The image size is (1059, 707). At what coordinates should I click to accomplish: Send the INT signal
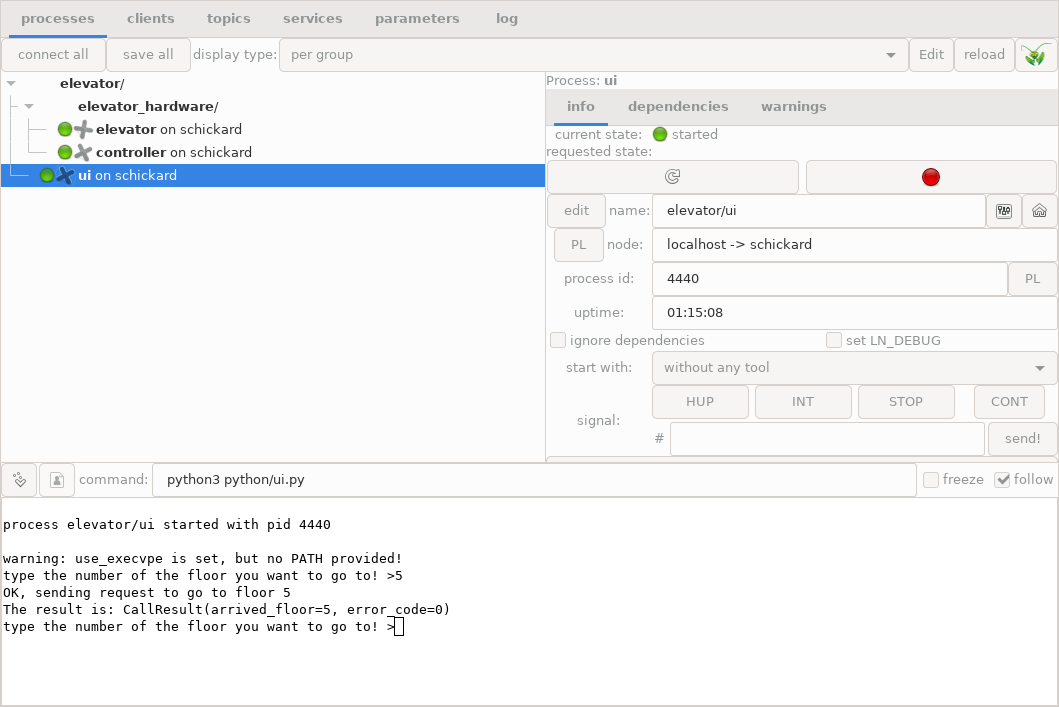(802, 402)
